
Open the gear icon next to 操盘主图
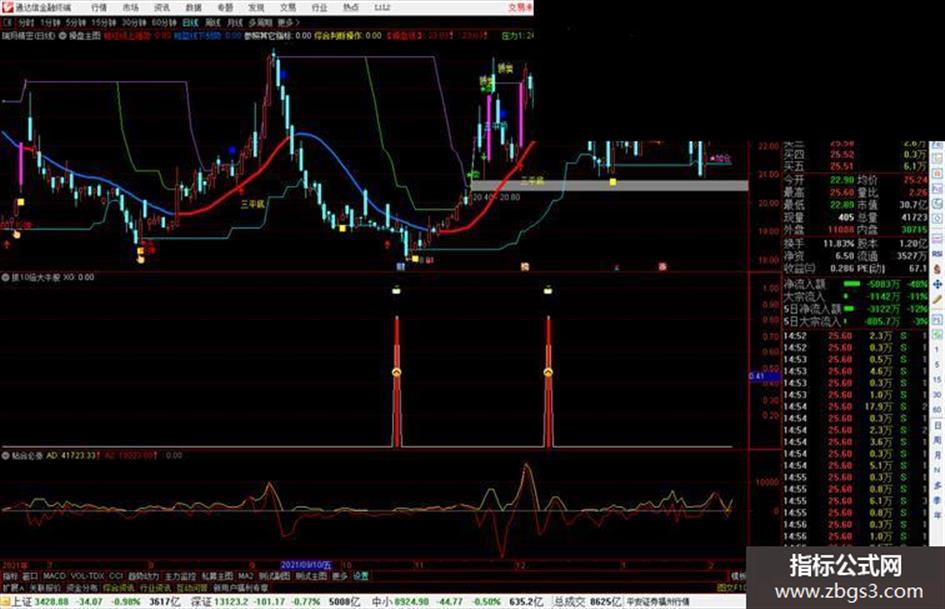[63, 36]
